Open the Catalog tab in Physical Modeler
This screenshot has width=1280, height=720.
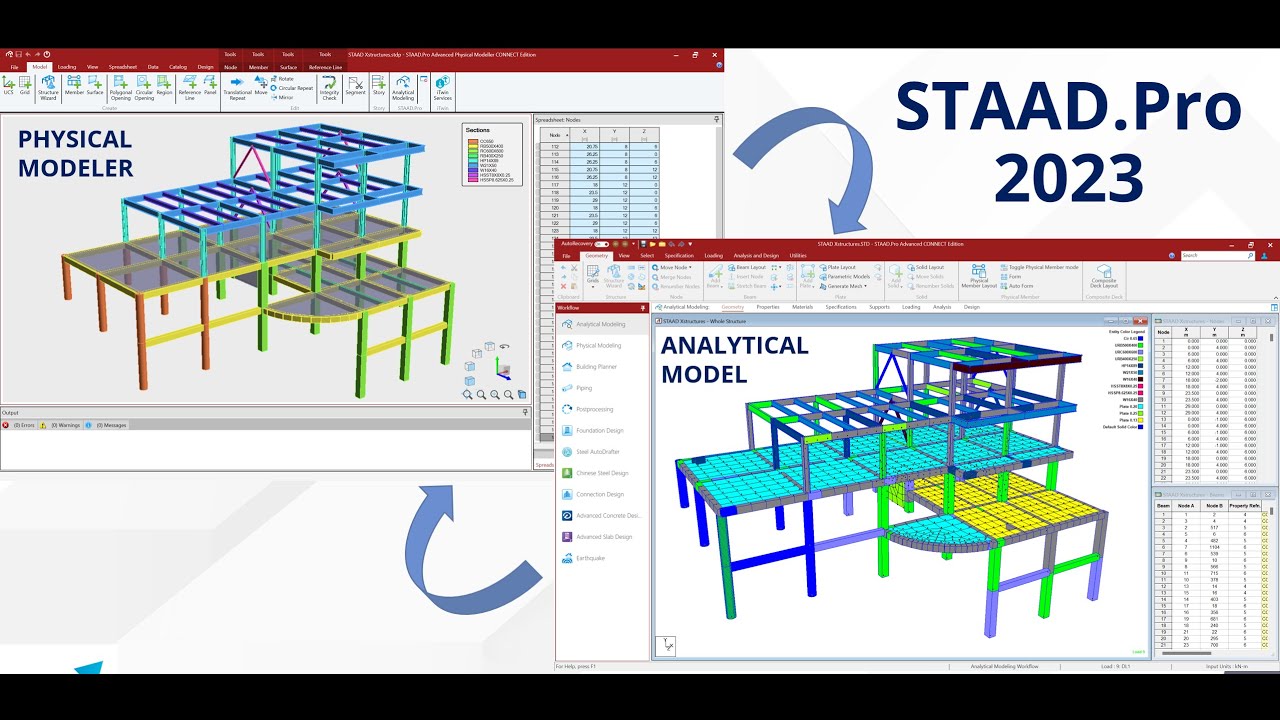178,67
